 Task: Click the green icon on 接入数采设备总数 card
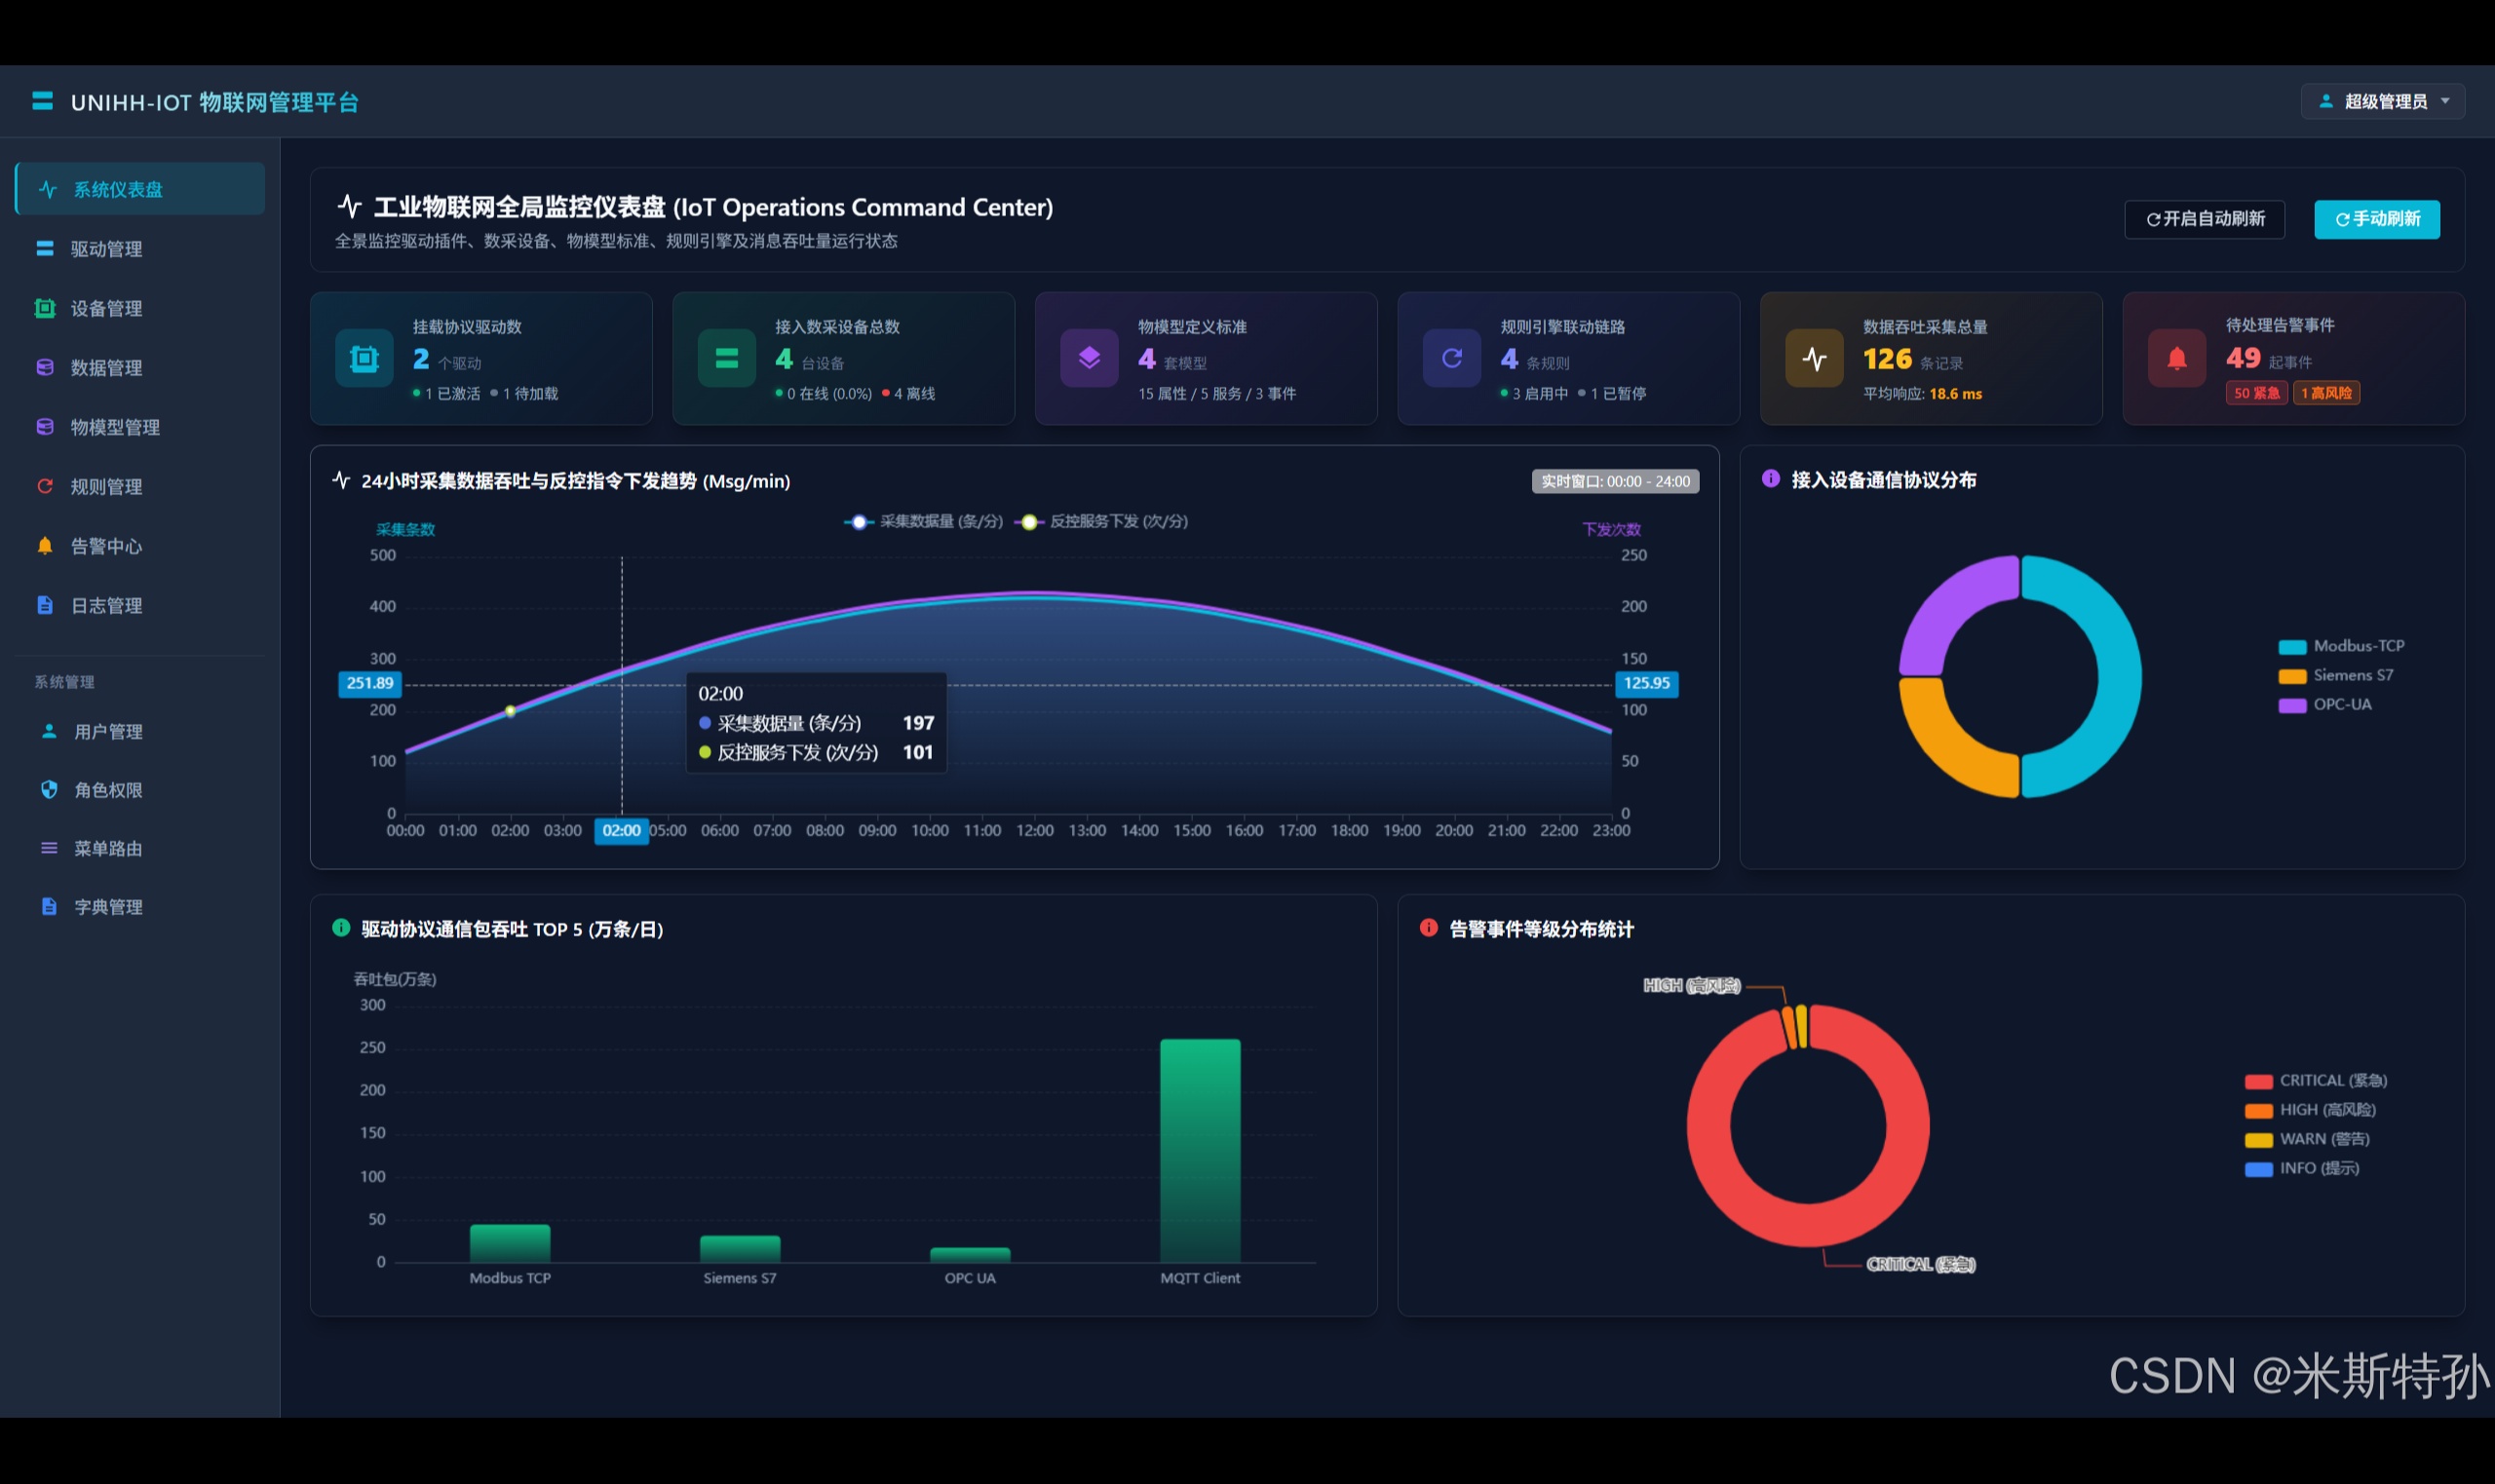(727, 358)
